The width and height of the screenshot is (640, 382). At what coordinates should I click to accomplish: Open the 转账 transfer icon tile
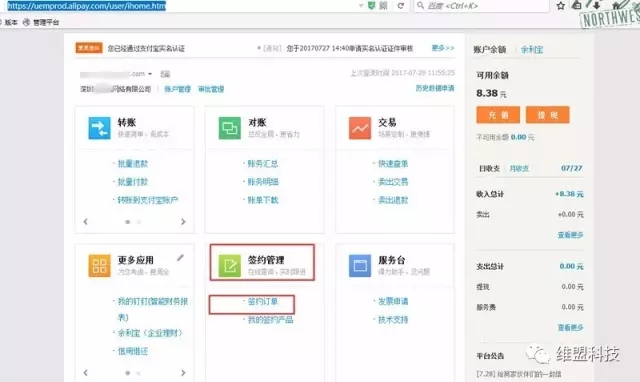[99, 128]
